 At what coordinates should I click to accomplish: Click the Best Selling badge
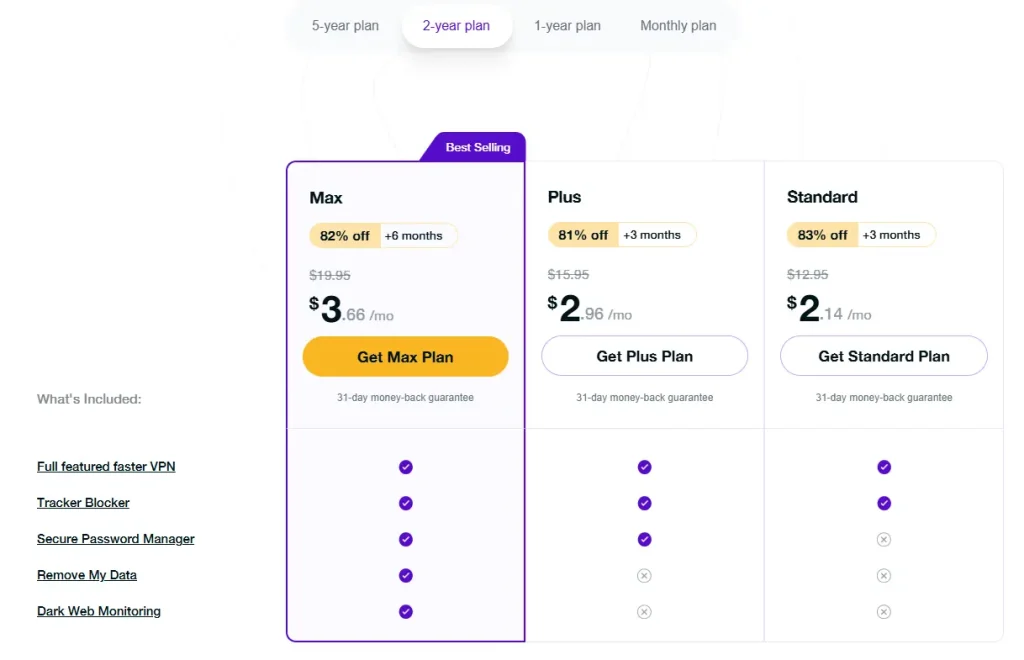477,148
